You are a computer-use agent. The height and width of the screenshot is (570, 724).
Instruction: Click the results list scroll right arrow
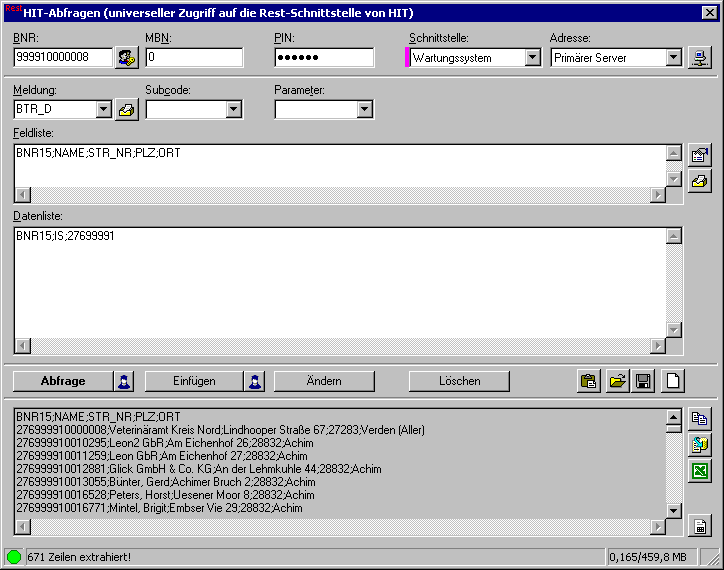click(x=658, y=526)
